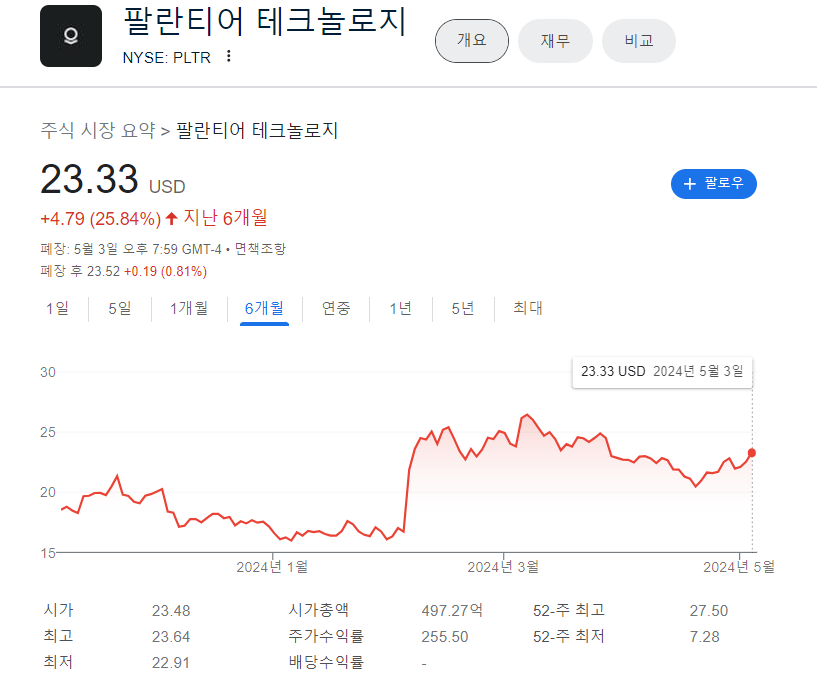The width and height of the screenshot is (817, 687).
Task: Follow the stock with 팔로우 button
Action: click(x=713, y=184)
